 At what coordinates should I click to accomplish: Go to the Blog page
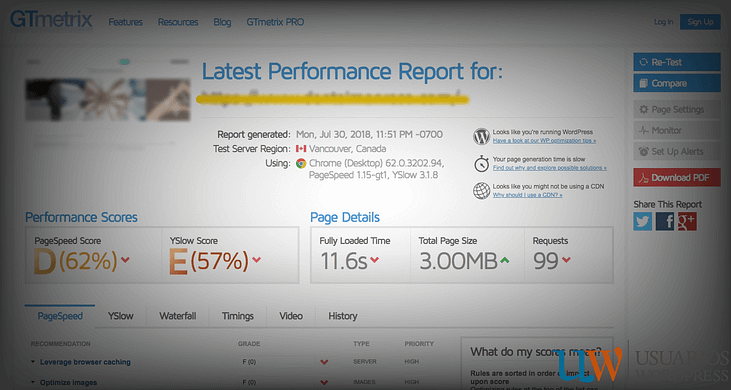coord(222,22)
